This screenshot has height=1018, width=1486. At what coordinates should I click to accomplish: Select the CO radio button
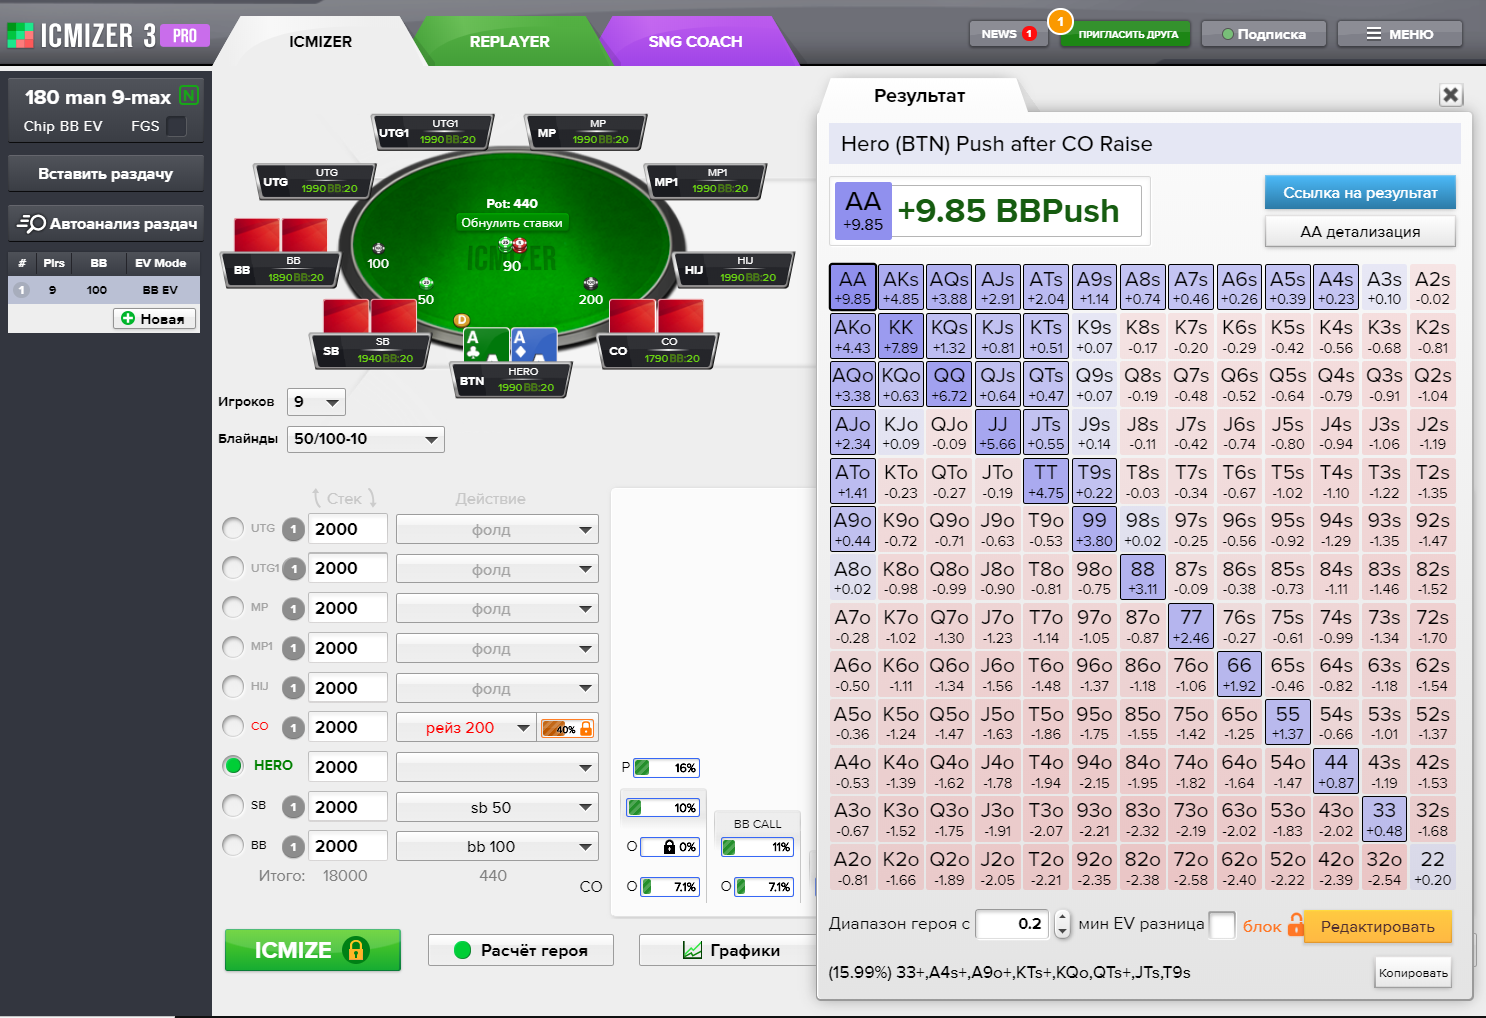233,726
